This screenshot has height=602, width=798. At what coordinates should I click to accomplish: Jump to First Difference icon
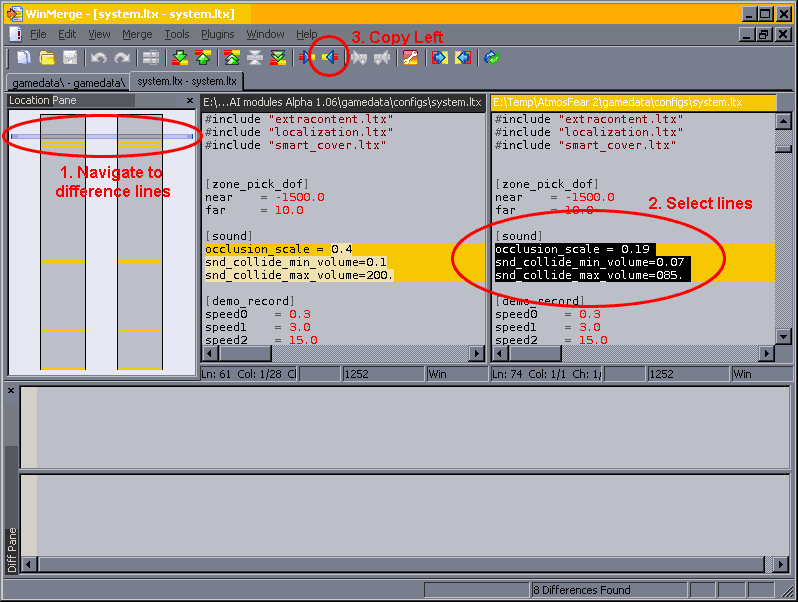(232, 58)
